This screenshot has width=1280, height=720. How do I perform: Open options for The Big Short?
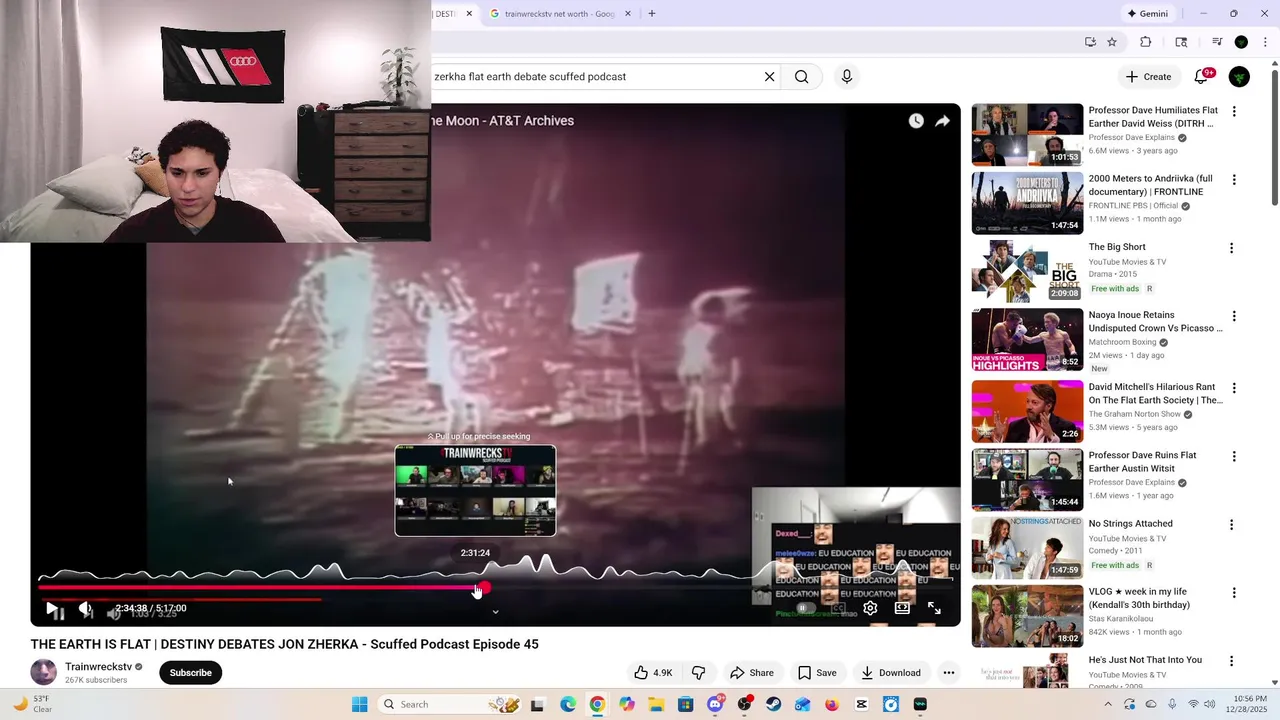point(1231,248)
